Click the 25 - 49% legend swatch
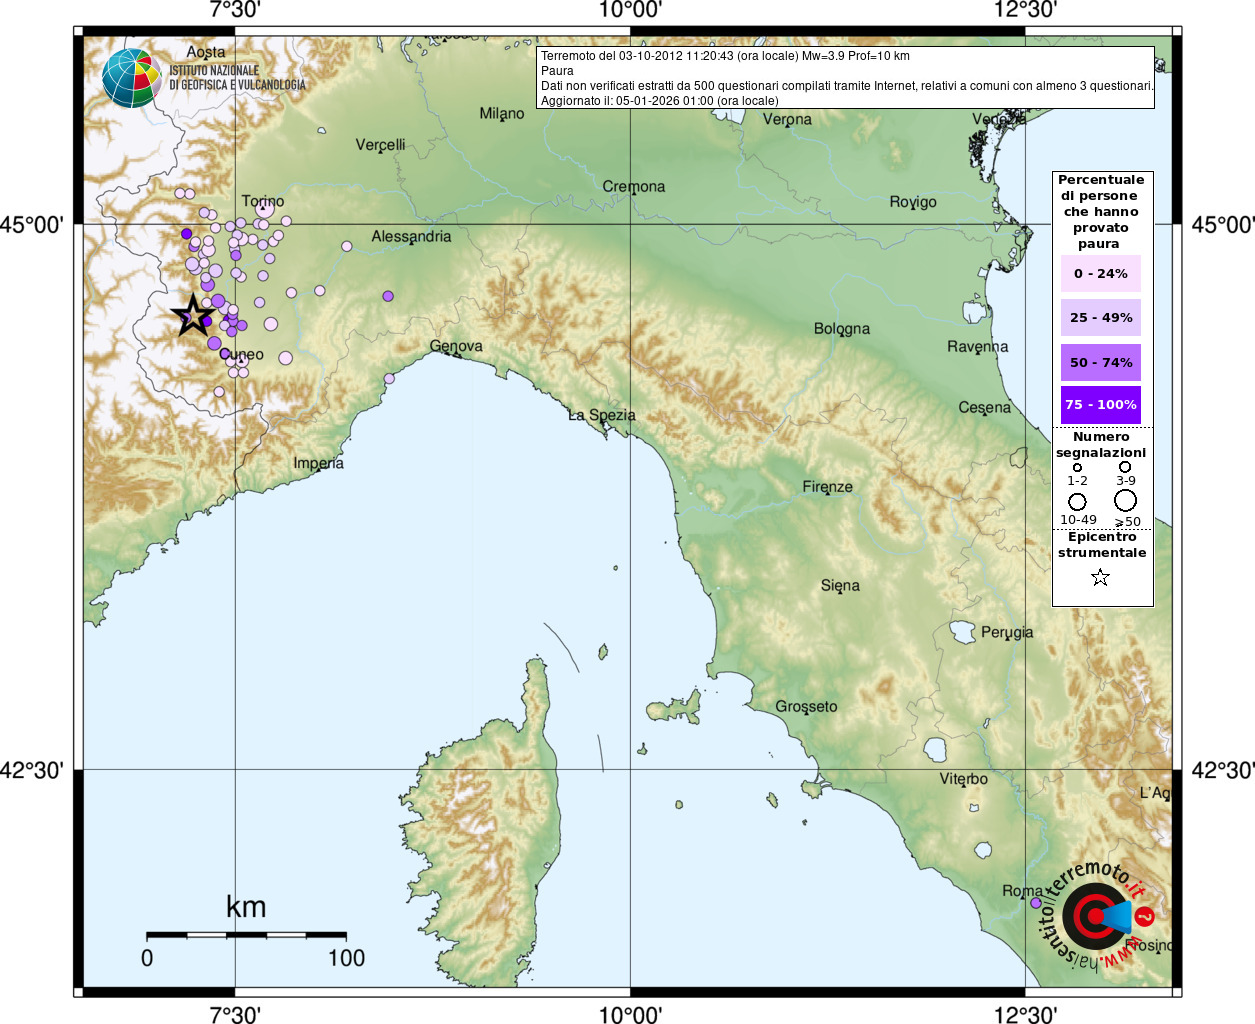The height and width of the screenshot is (1024, 1255). point(1100,318)
